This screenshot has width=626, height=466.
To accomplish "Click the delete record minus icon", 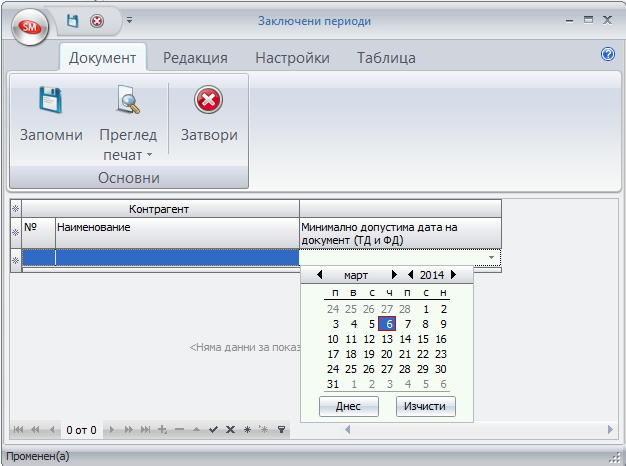I will (179, 430).
